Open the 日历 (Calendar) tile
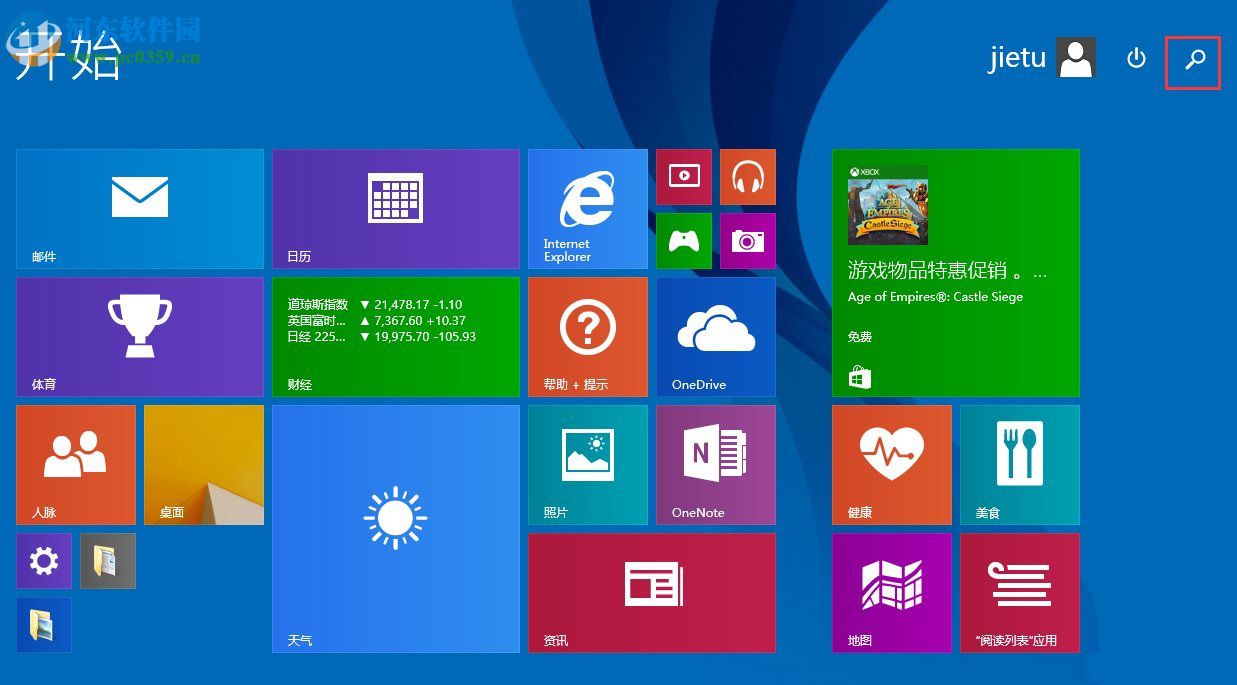Image resolution: width=1237 pixels, height=685 pixels. (x=395, y=208)
